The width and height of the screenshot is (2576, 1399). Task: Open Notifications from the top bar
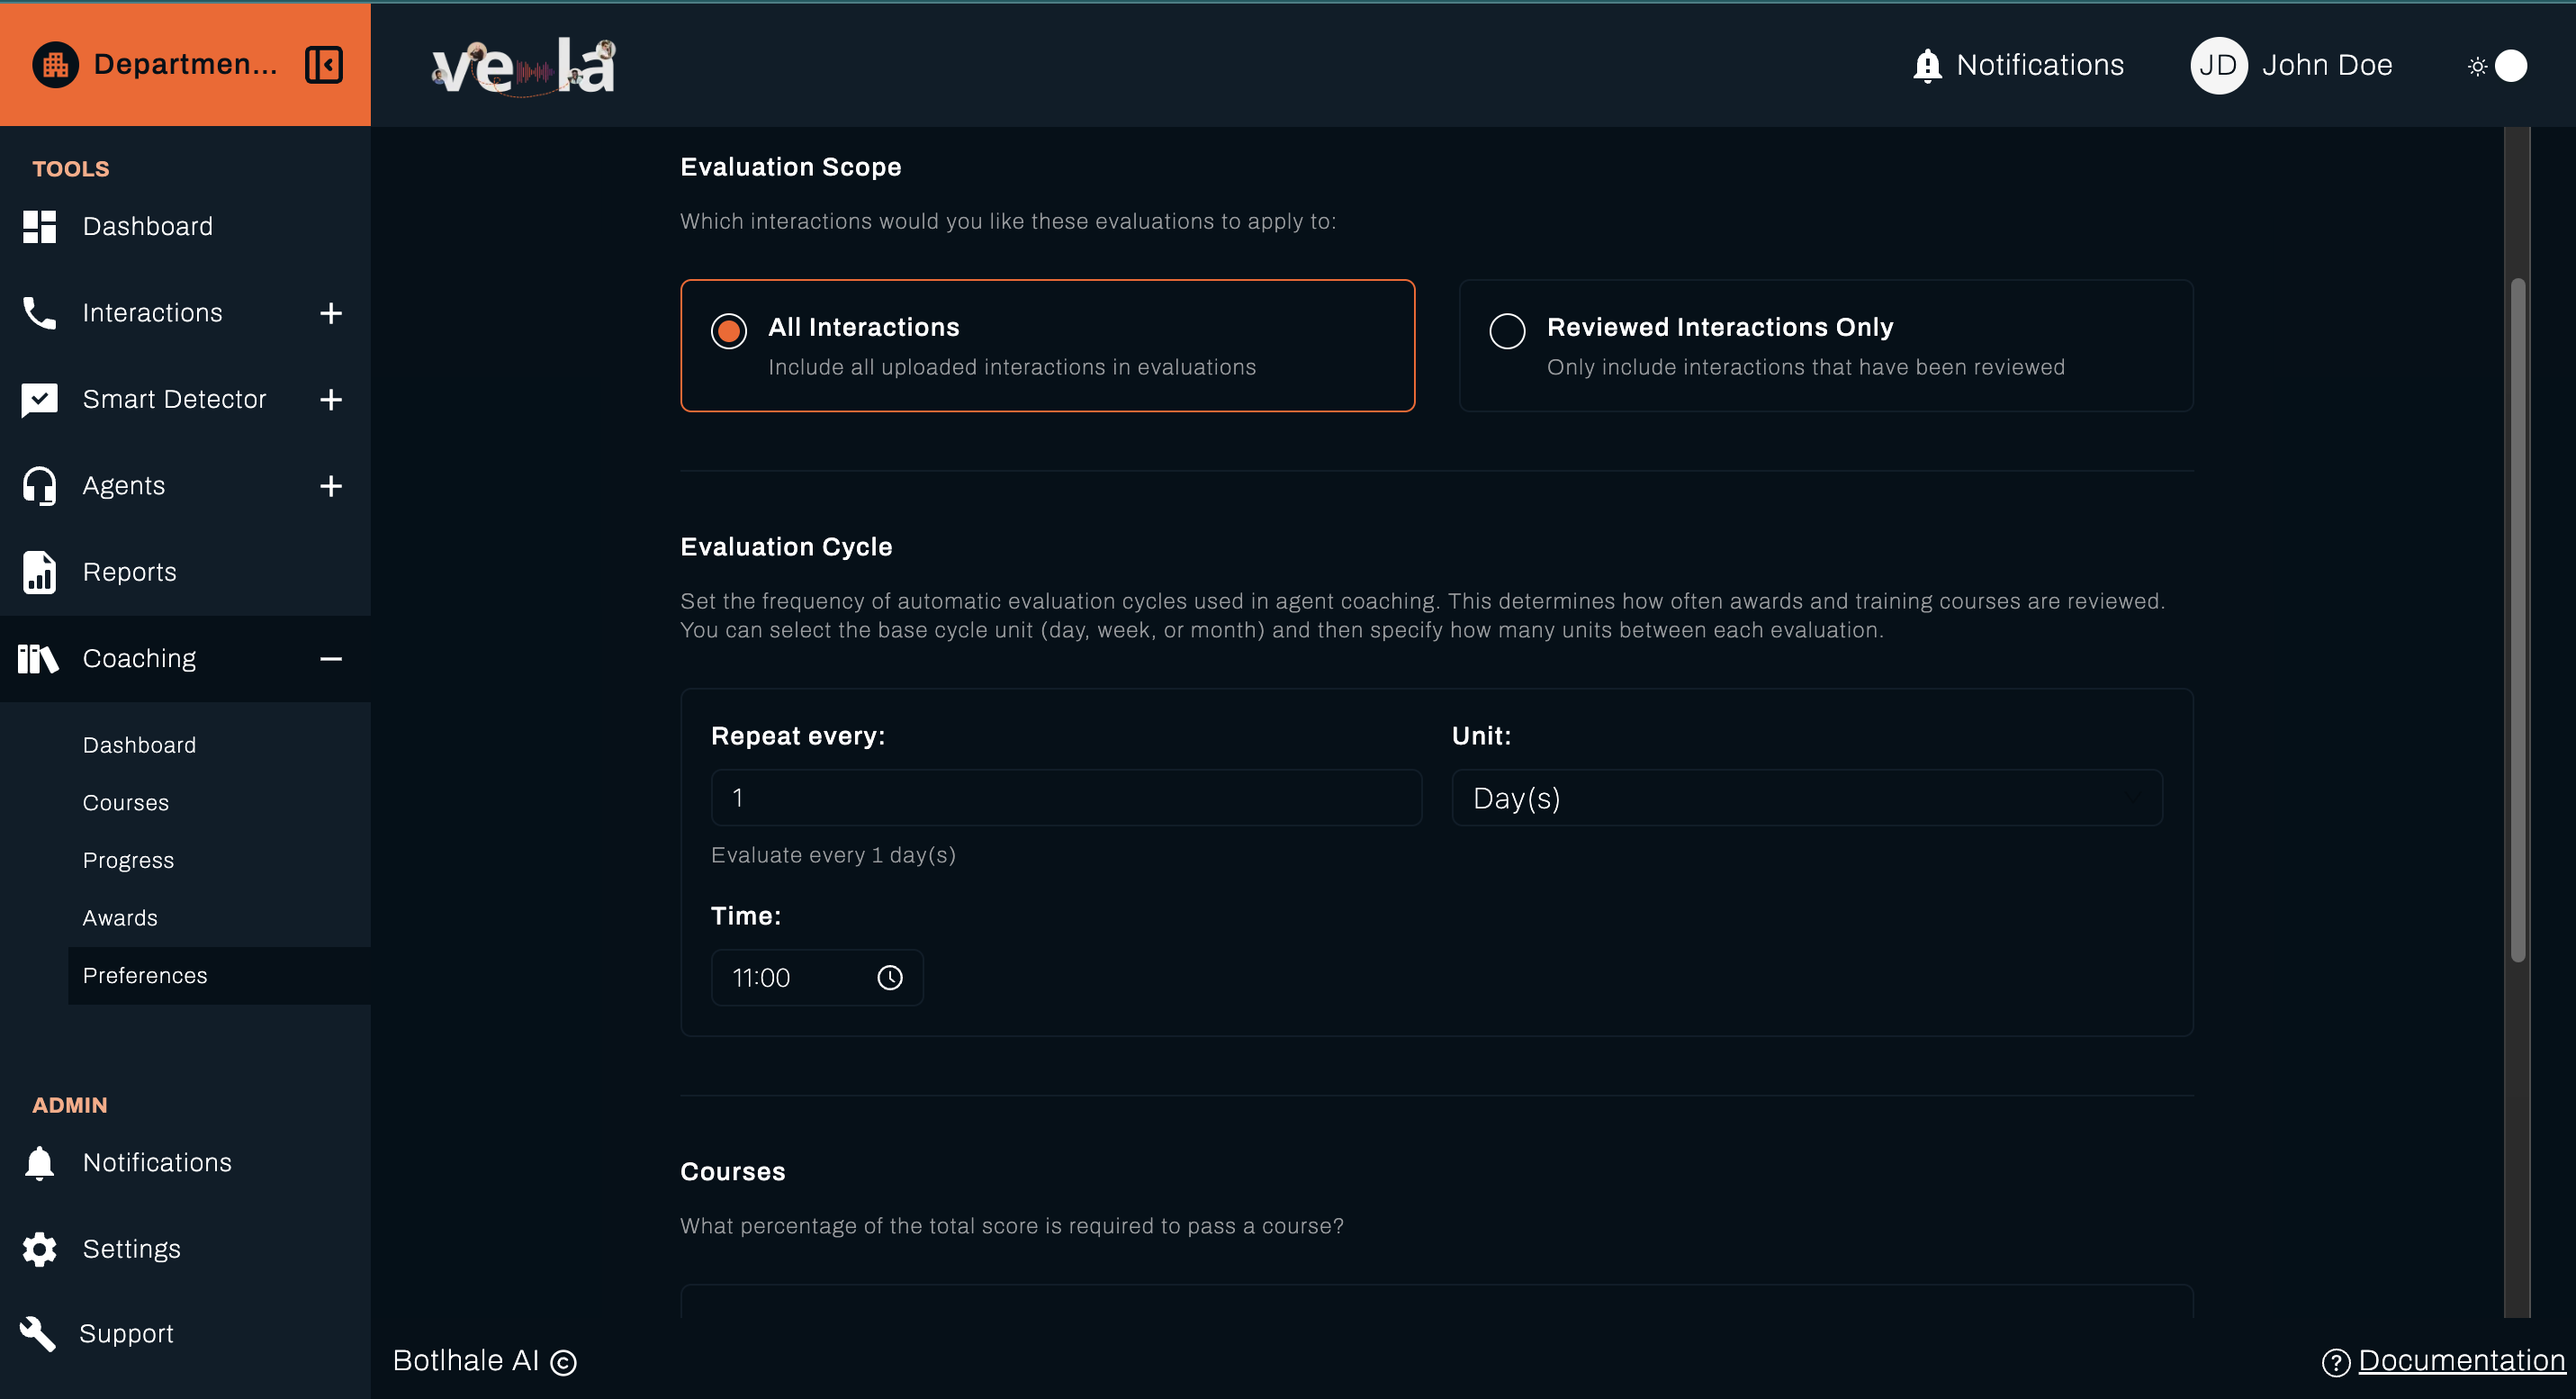point(2019,64)
